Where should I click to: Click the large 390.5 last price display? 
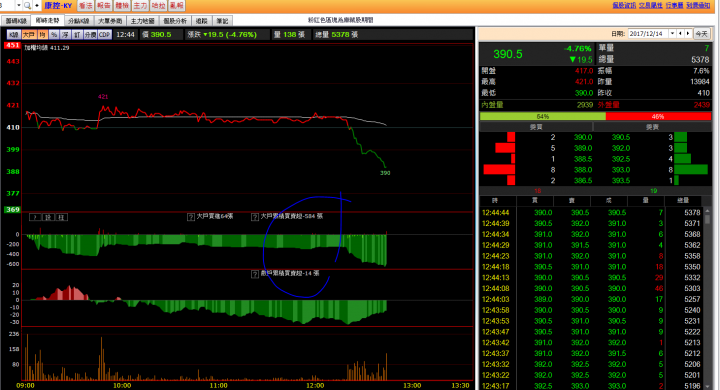tap(508, 54)
